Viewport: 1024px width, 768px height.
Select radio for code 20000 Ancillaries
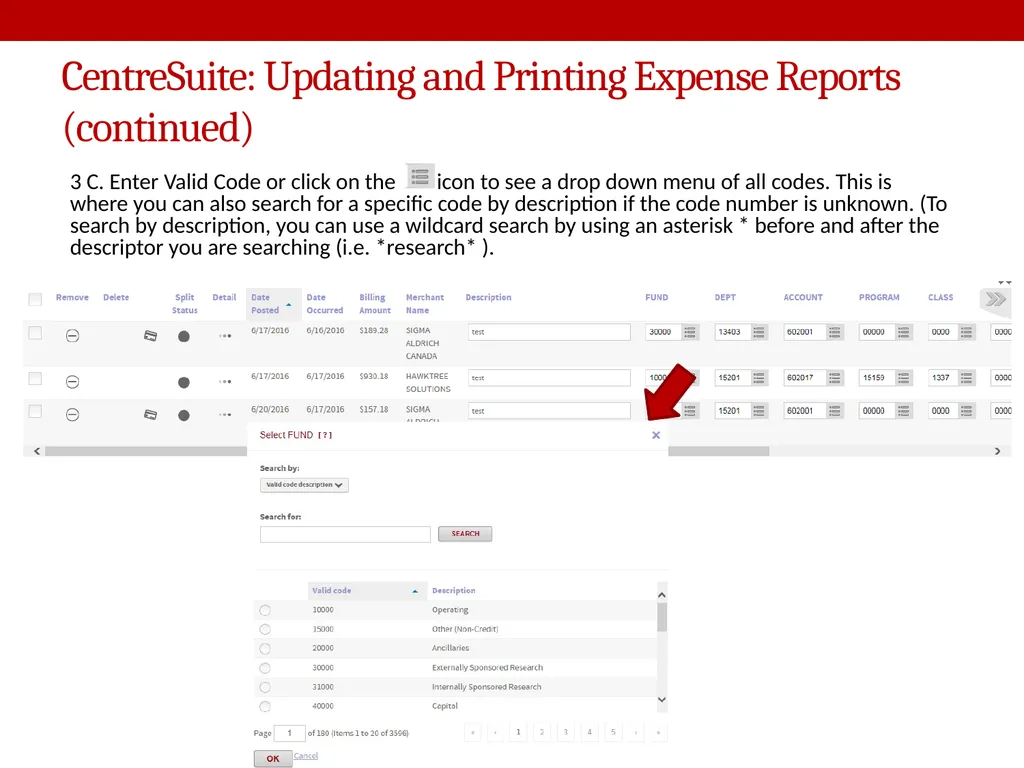tap(264, 648)
